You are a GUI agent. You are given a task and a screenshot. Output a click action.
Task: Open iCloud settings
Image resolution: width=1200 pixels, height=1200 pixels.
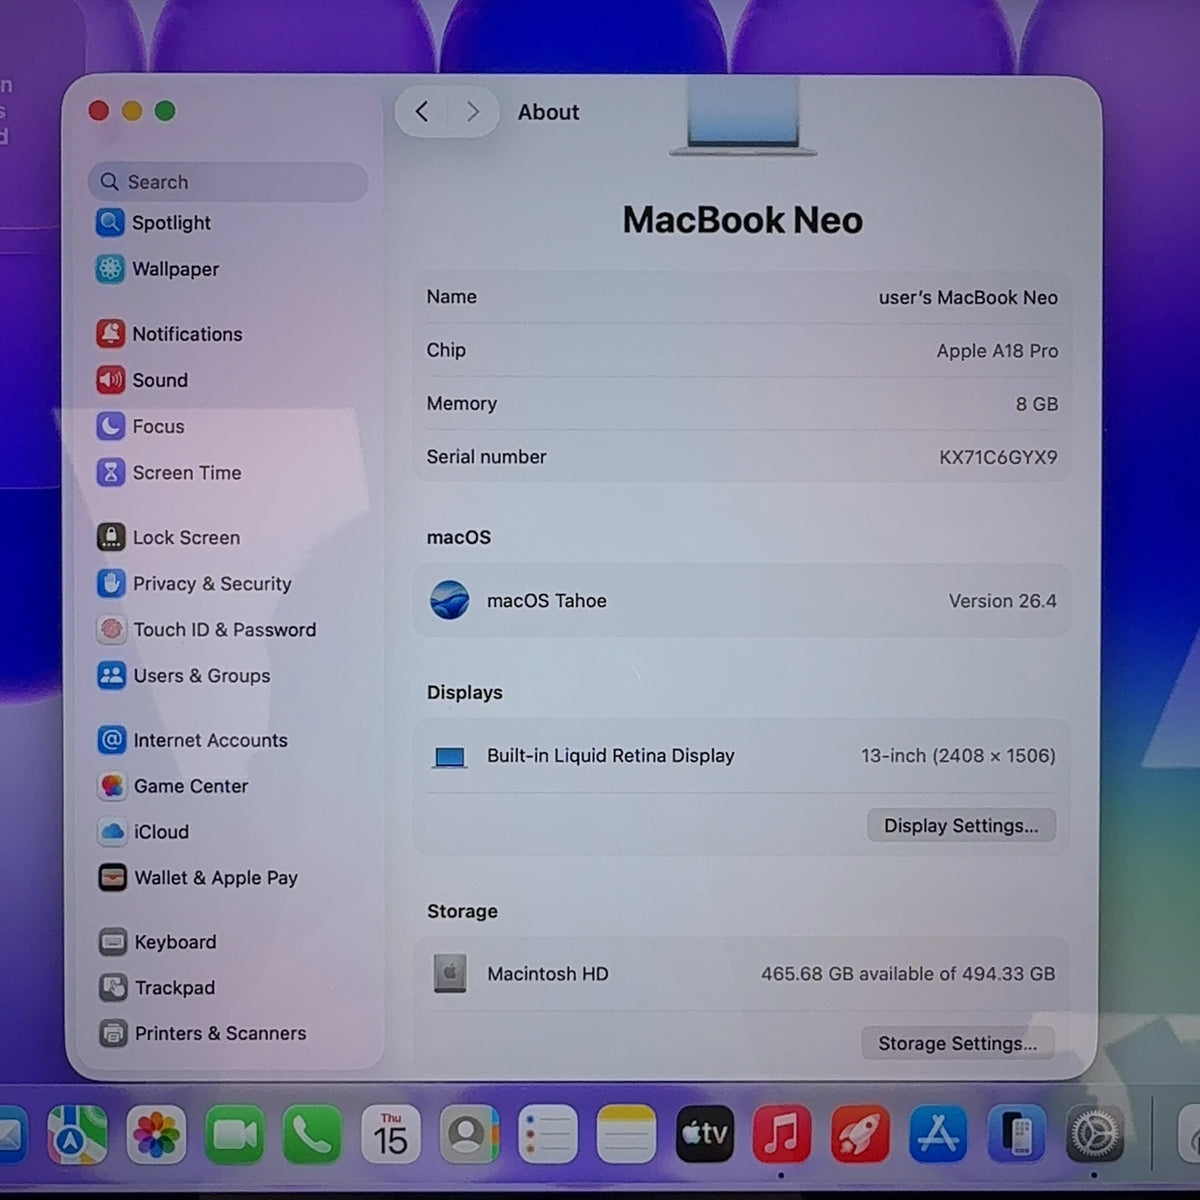pyautogui.click(x=144, y=831)
